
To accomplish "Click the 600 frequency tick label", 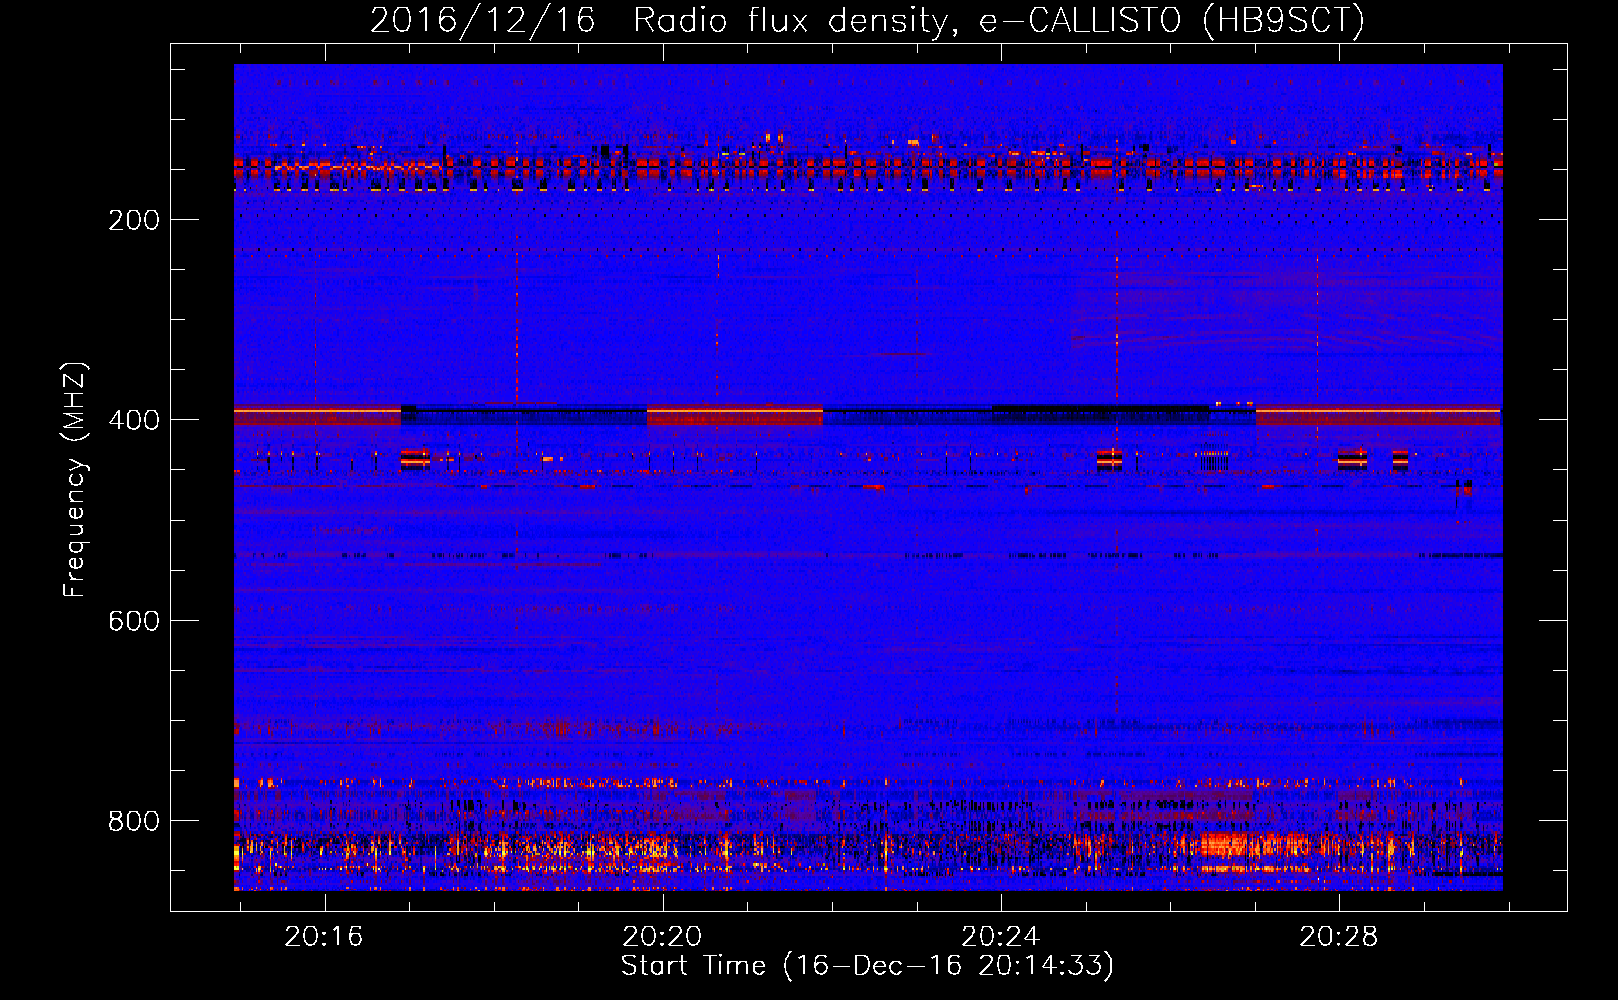I will [x=134, y=621].
